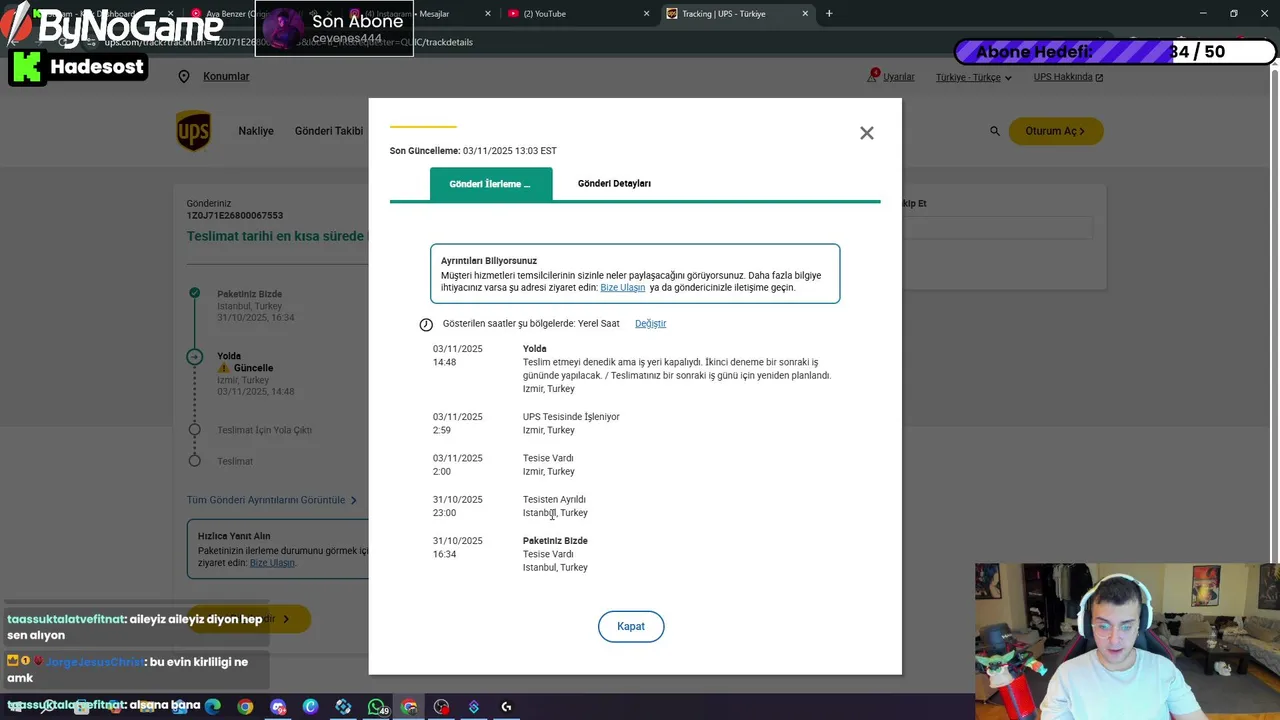1280x720 pixels.
Task: Open Google Chrome from the taskbar
Action: (x=245, y=707)
